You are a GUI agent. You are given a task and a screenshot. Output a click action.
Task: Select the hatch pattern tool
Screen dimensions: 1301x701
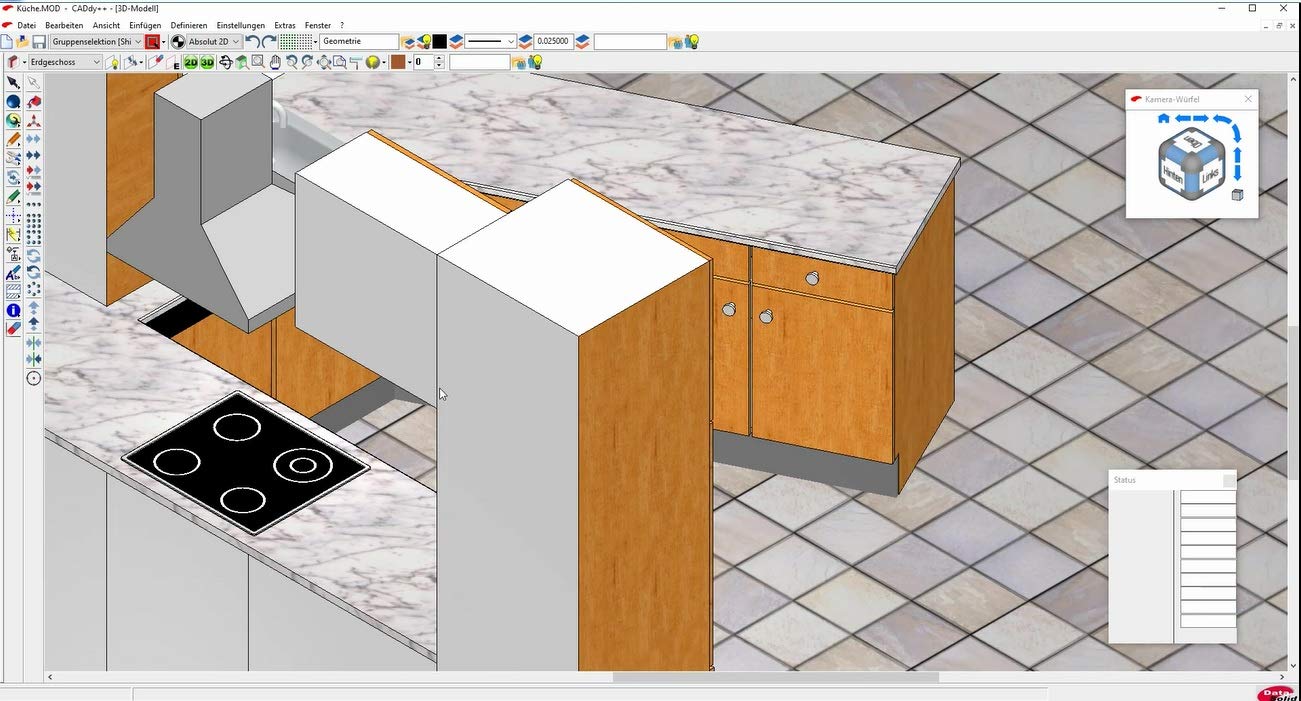pyautogui.click(x=13, y=292)
